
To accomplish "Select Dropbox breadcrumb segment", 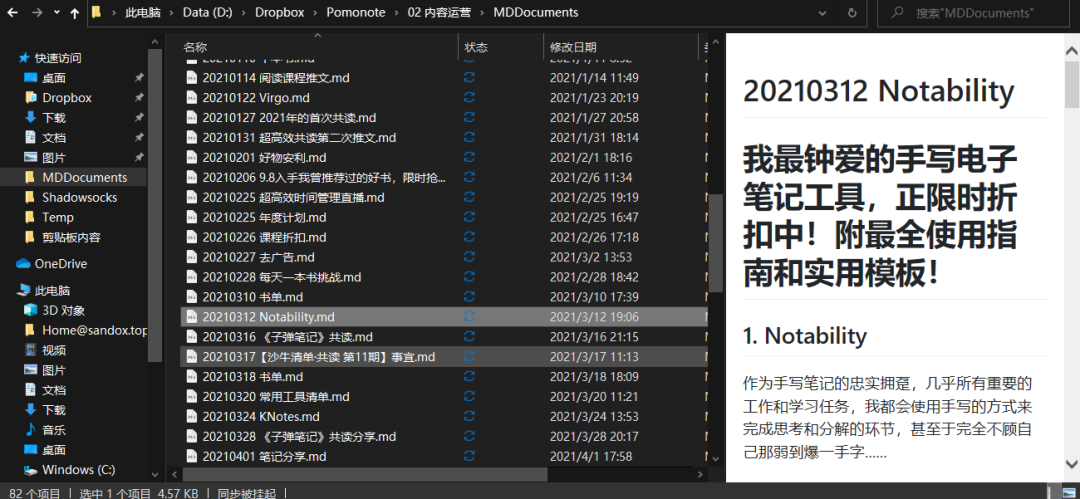I will pos(280,12).
